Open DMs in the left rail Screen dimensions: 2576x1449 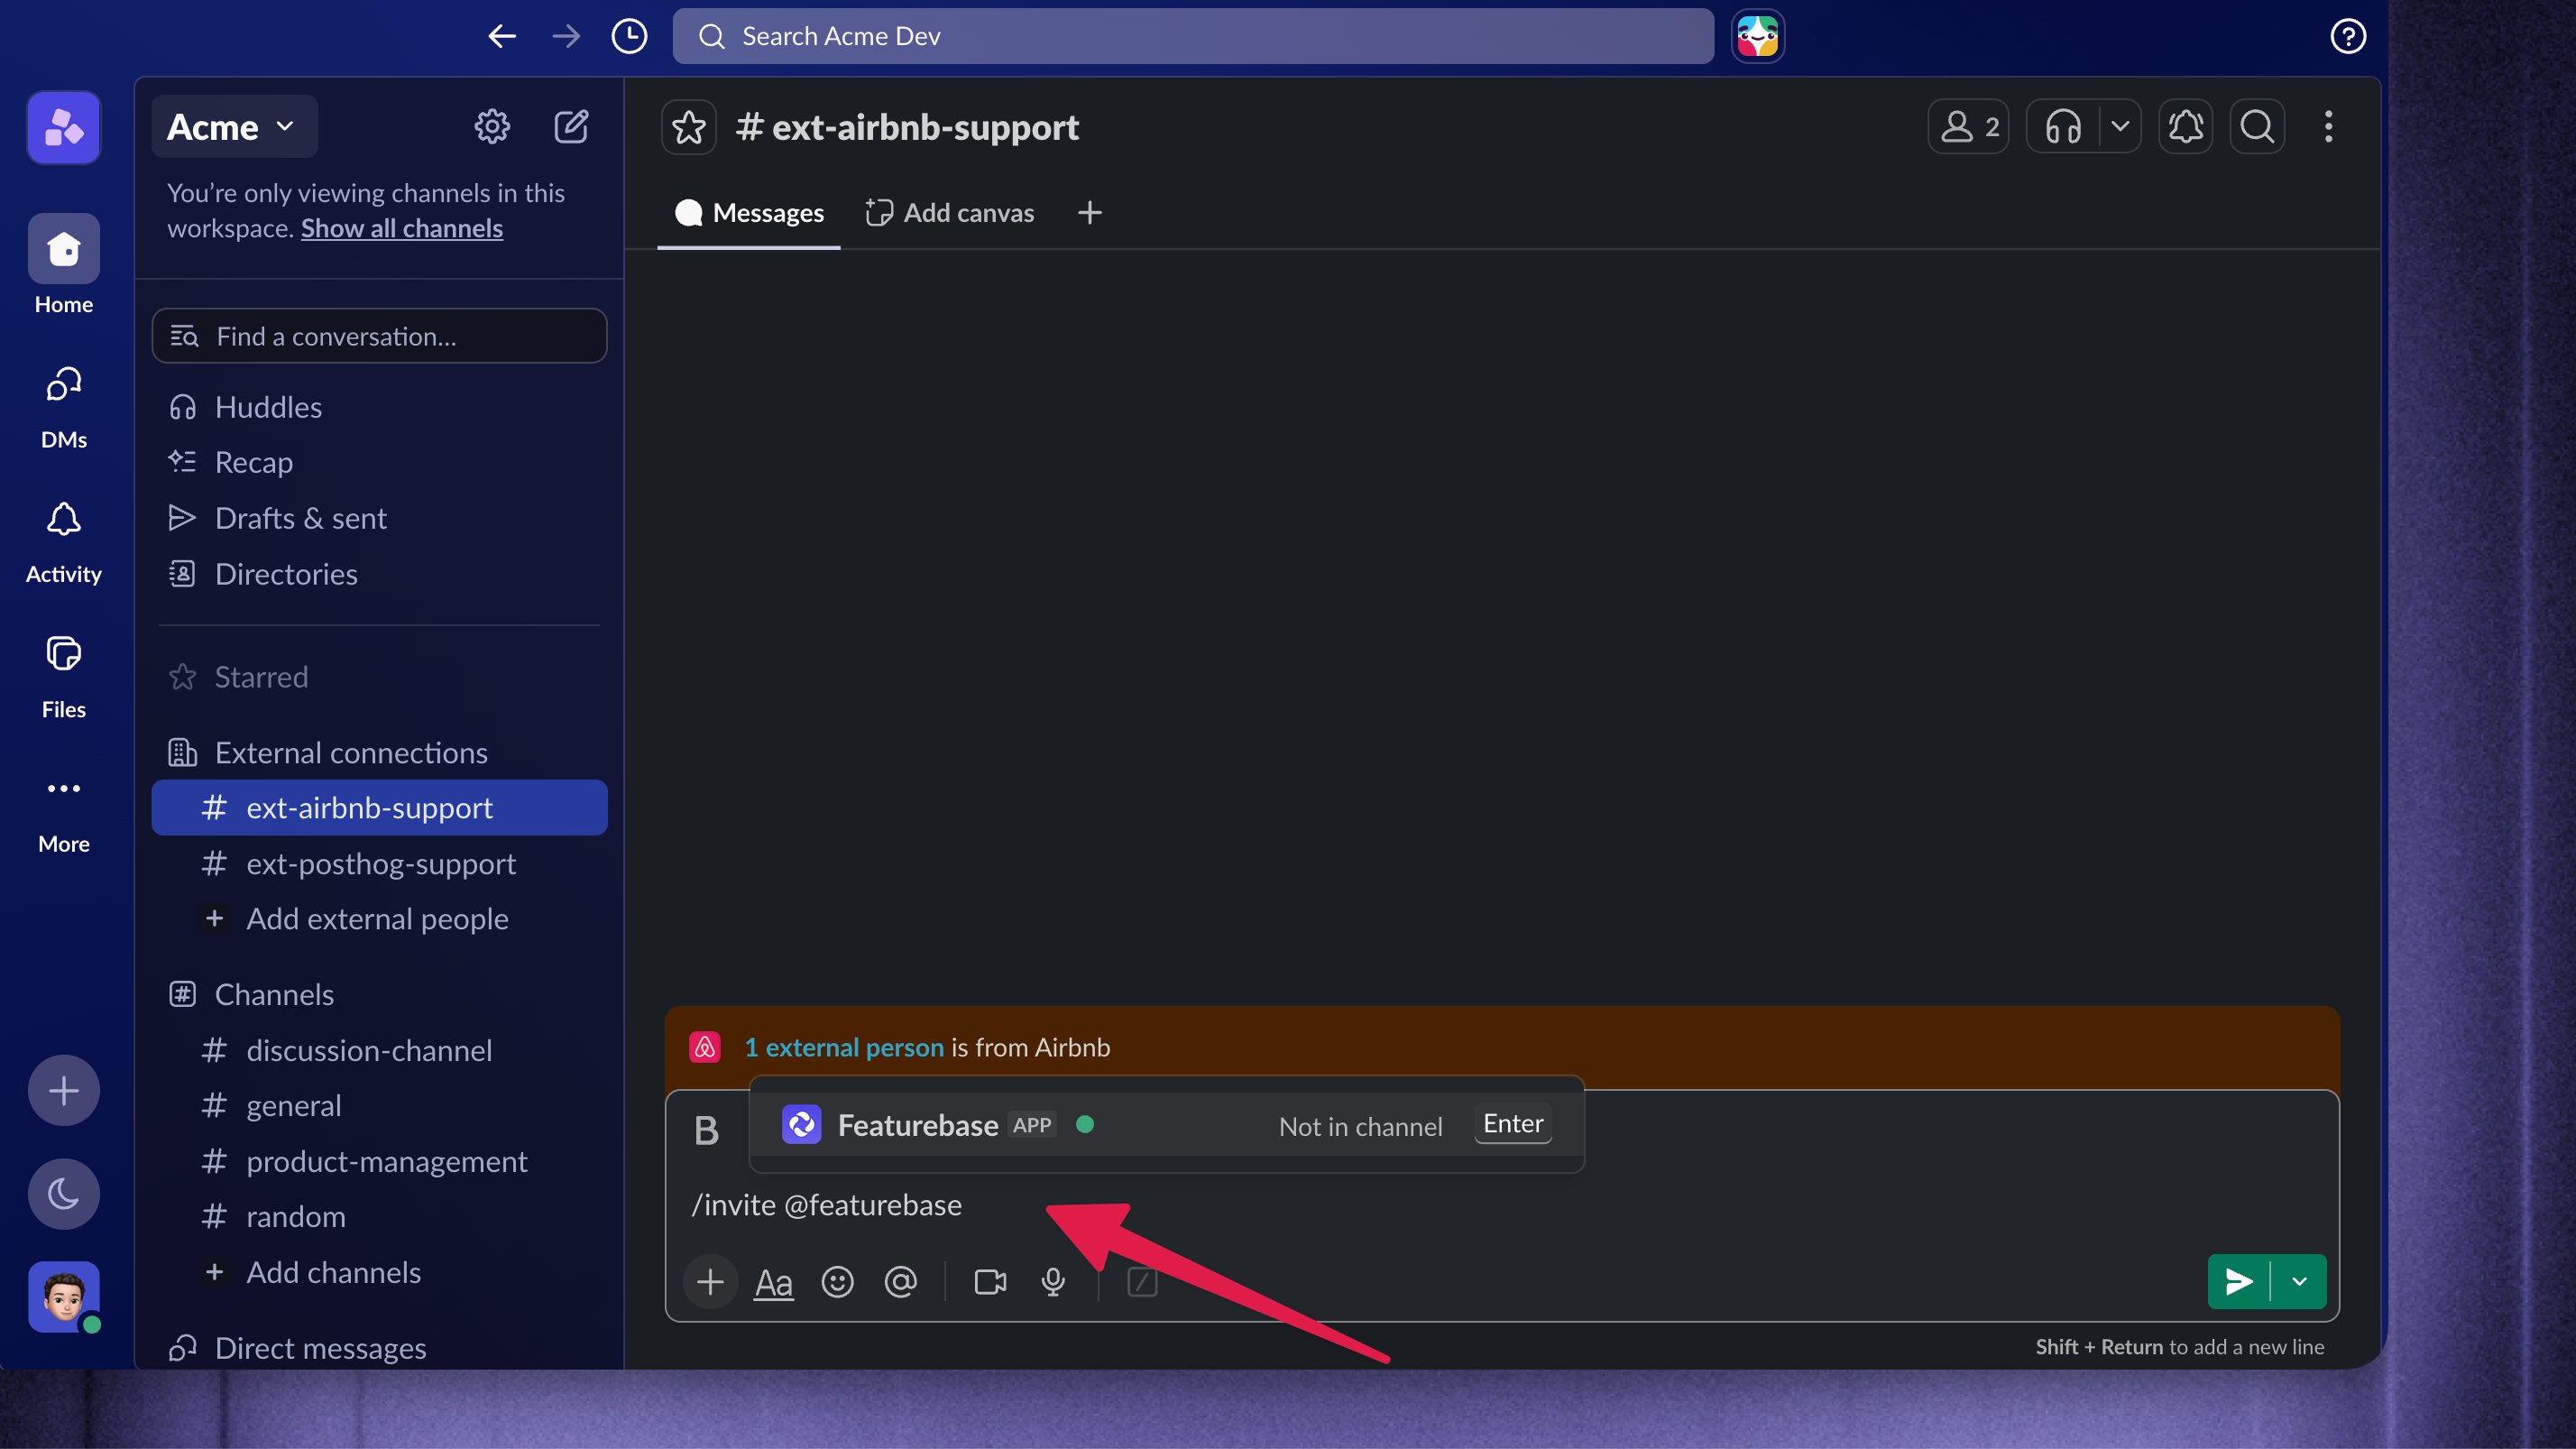coord(64,407)
